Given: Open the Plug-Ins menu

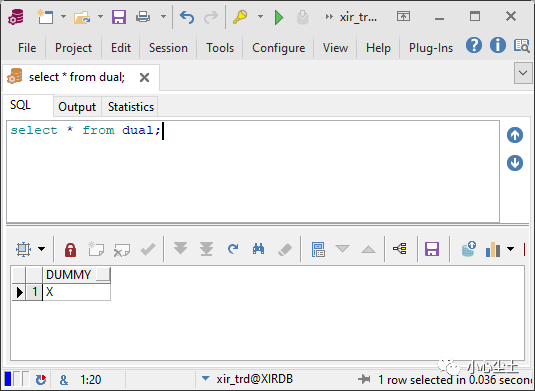Looking at the screenshot, I should click(431, 48).
